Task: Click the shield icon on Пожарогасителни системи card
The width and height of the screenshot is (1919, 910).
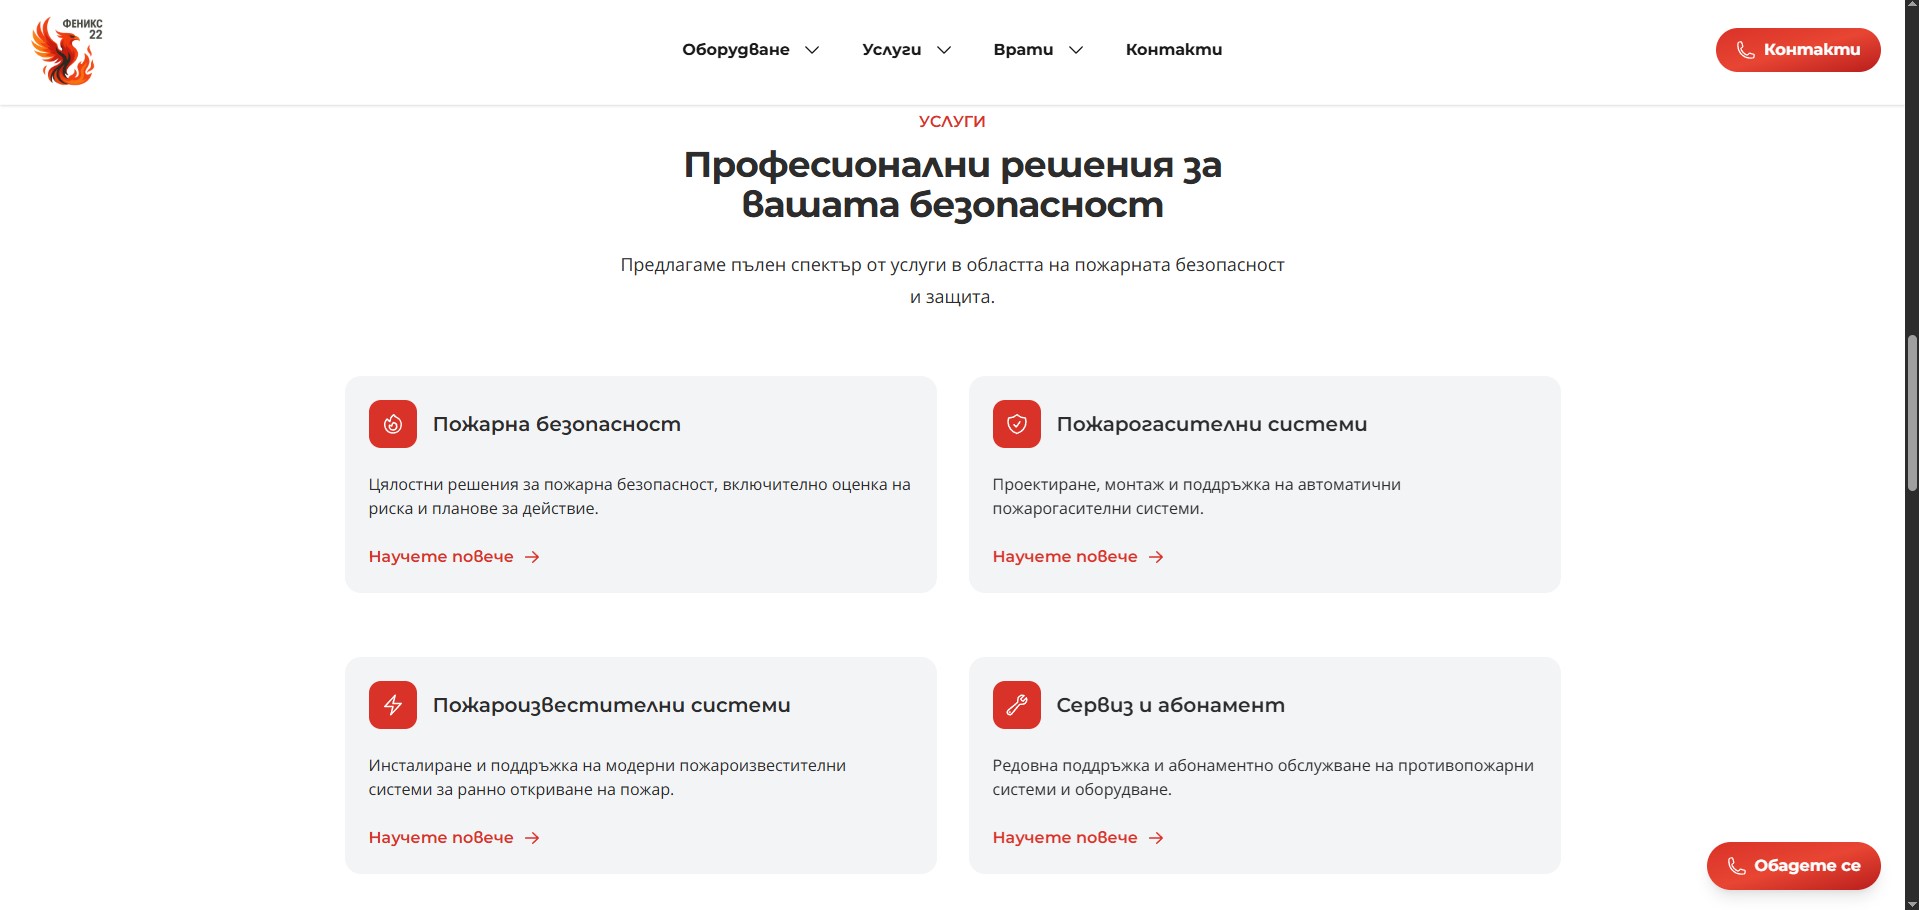Action: click(x=1016, y=424)
